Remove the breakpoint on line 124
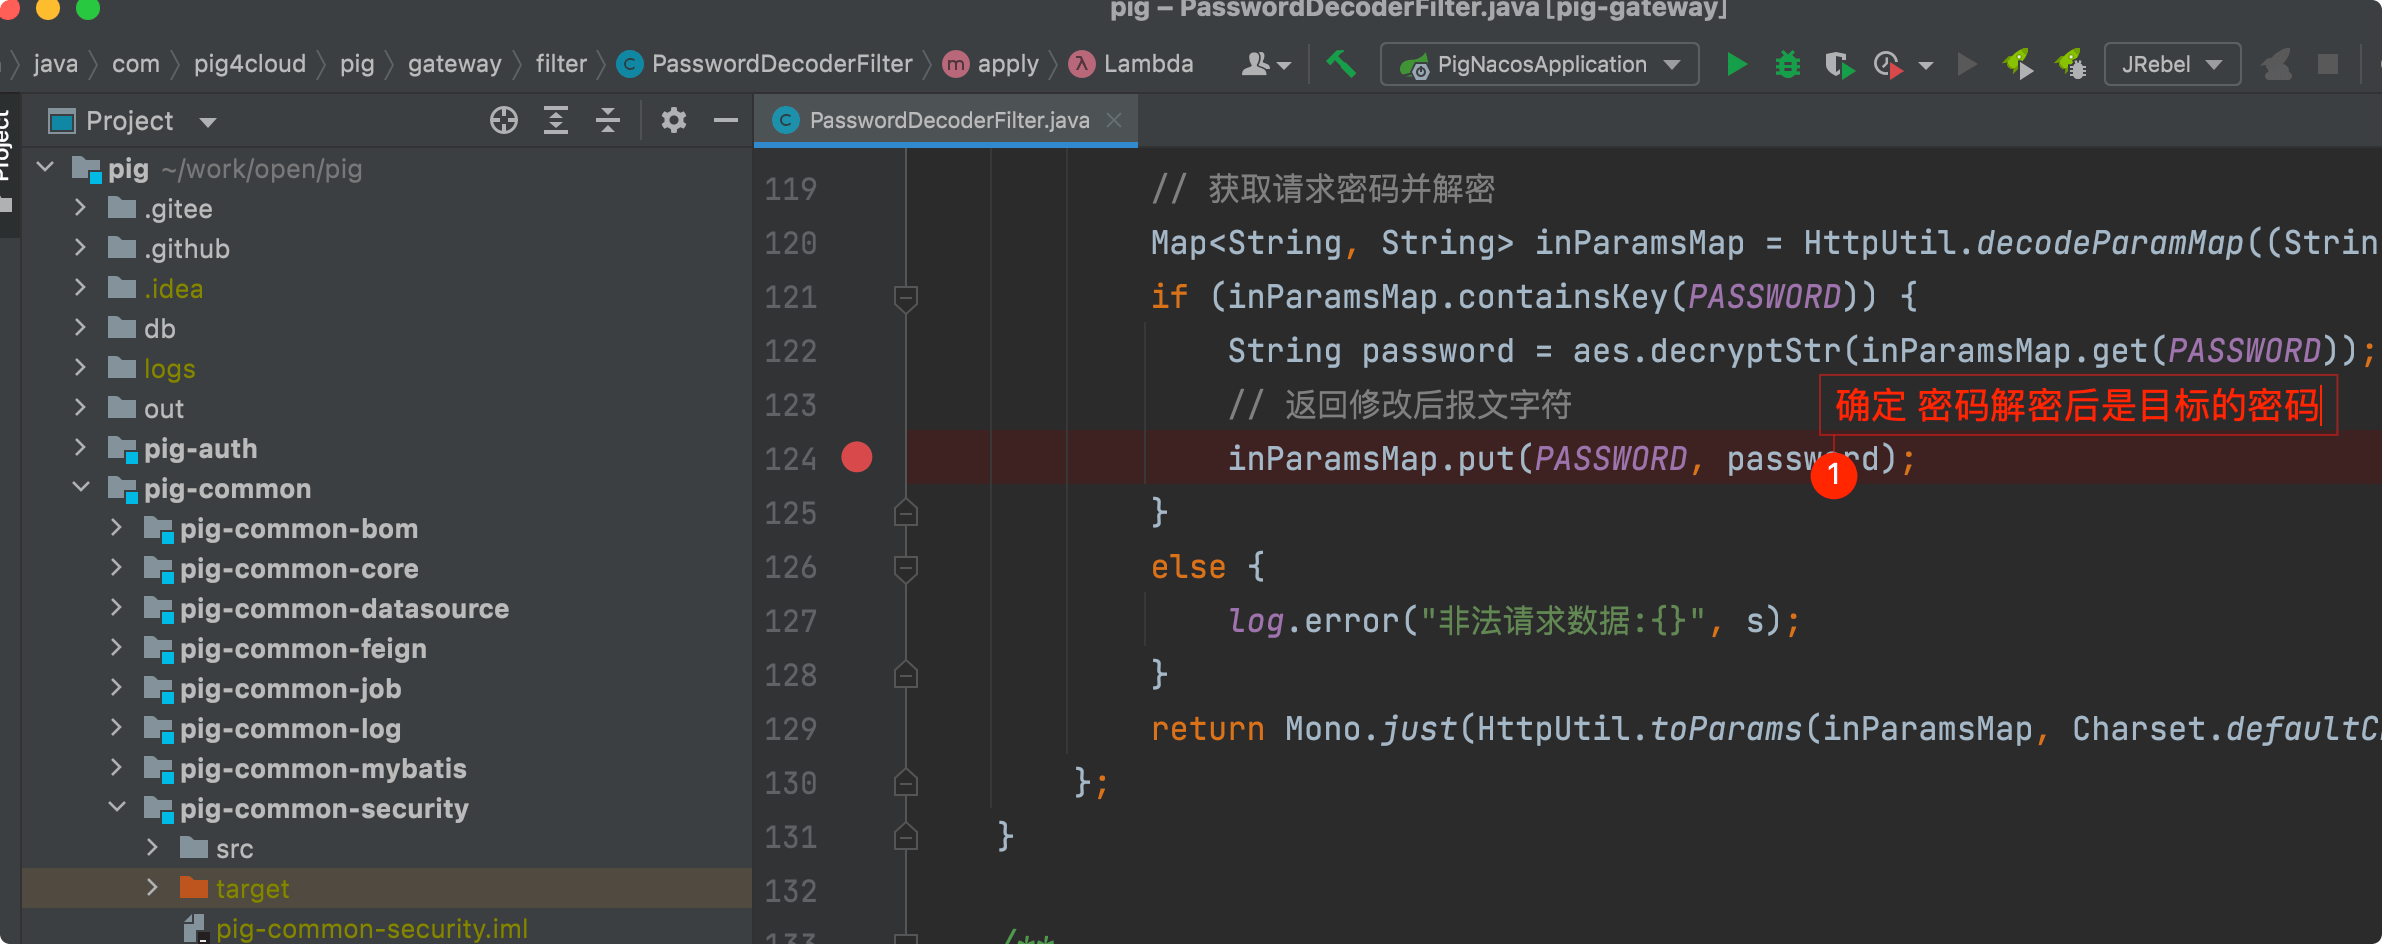 click(857, 457)
